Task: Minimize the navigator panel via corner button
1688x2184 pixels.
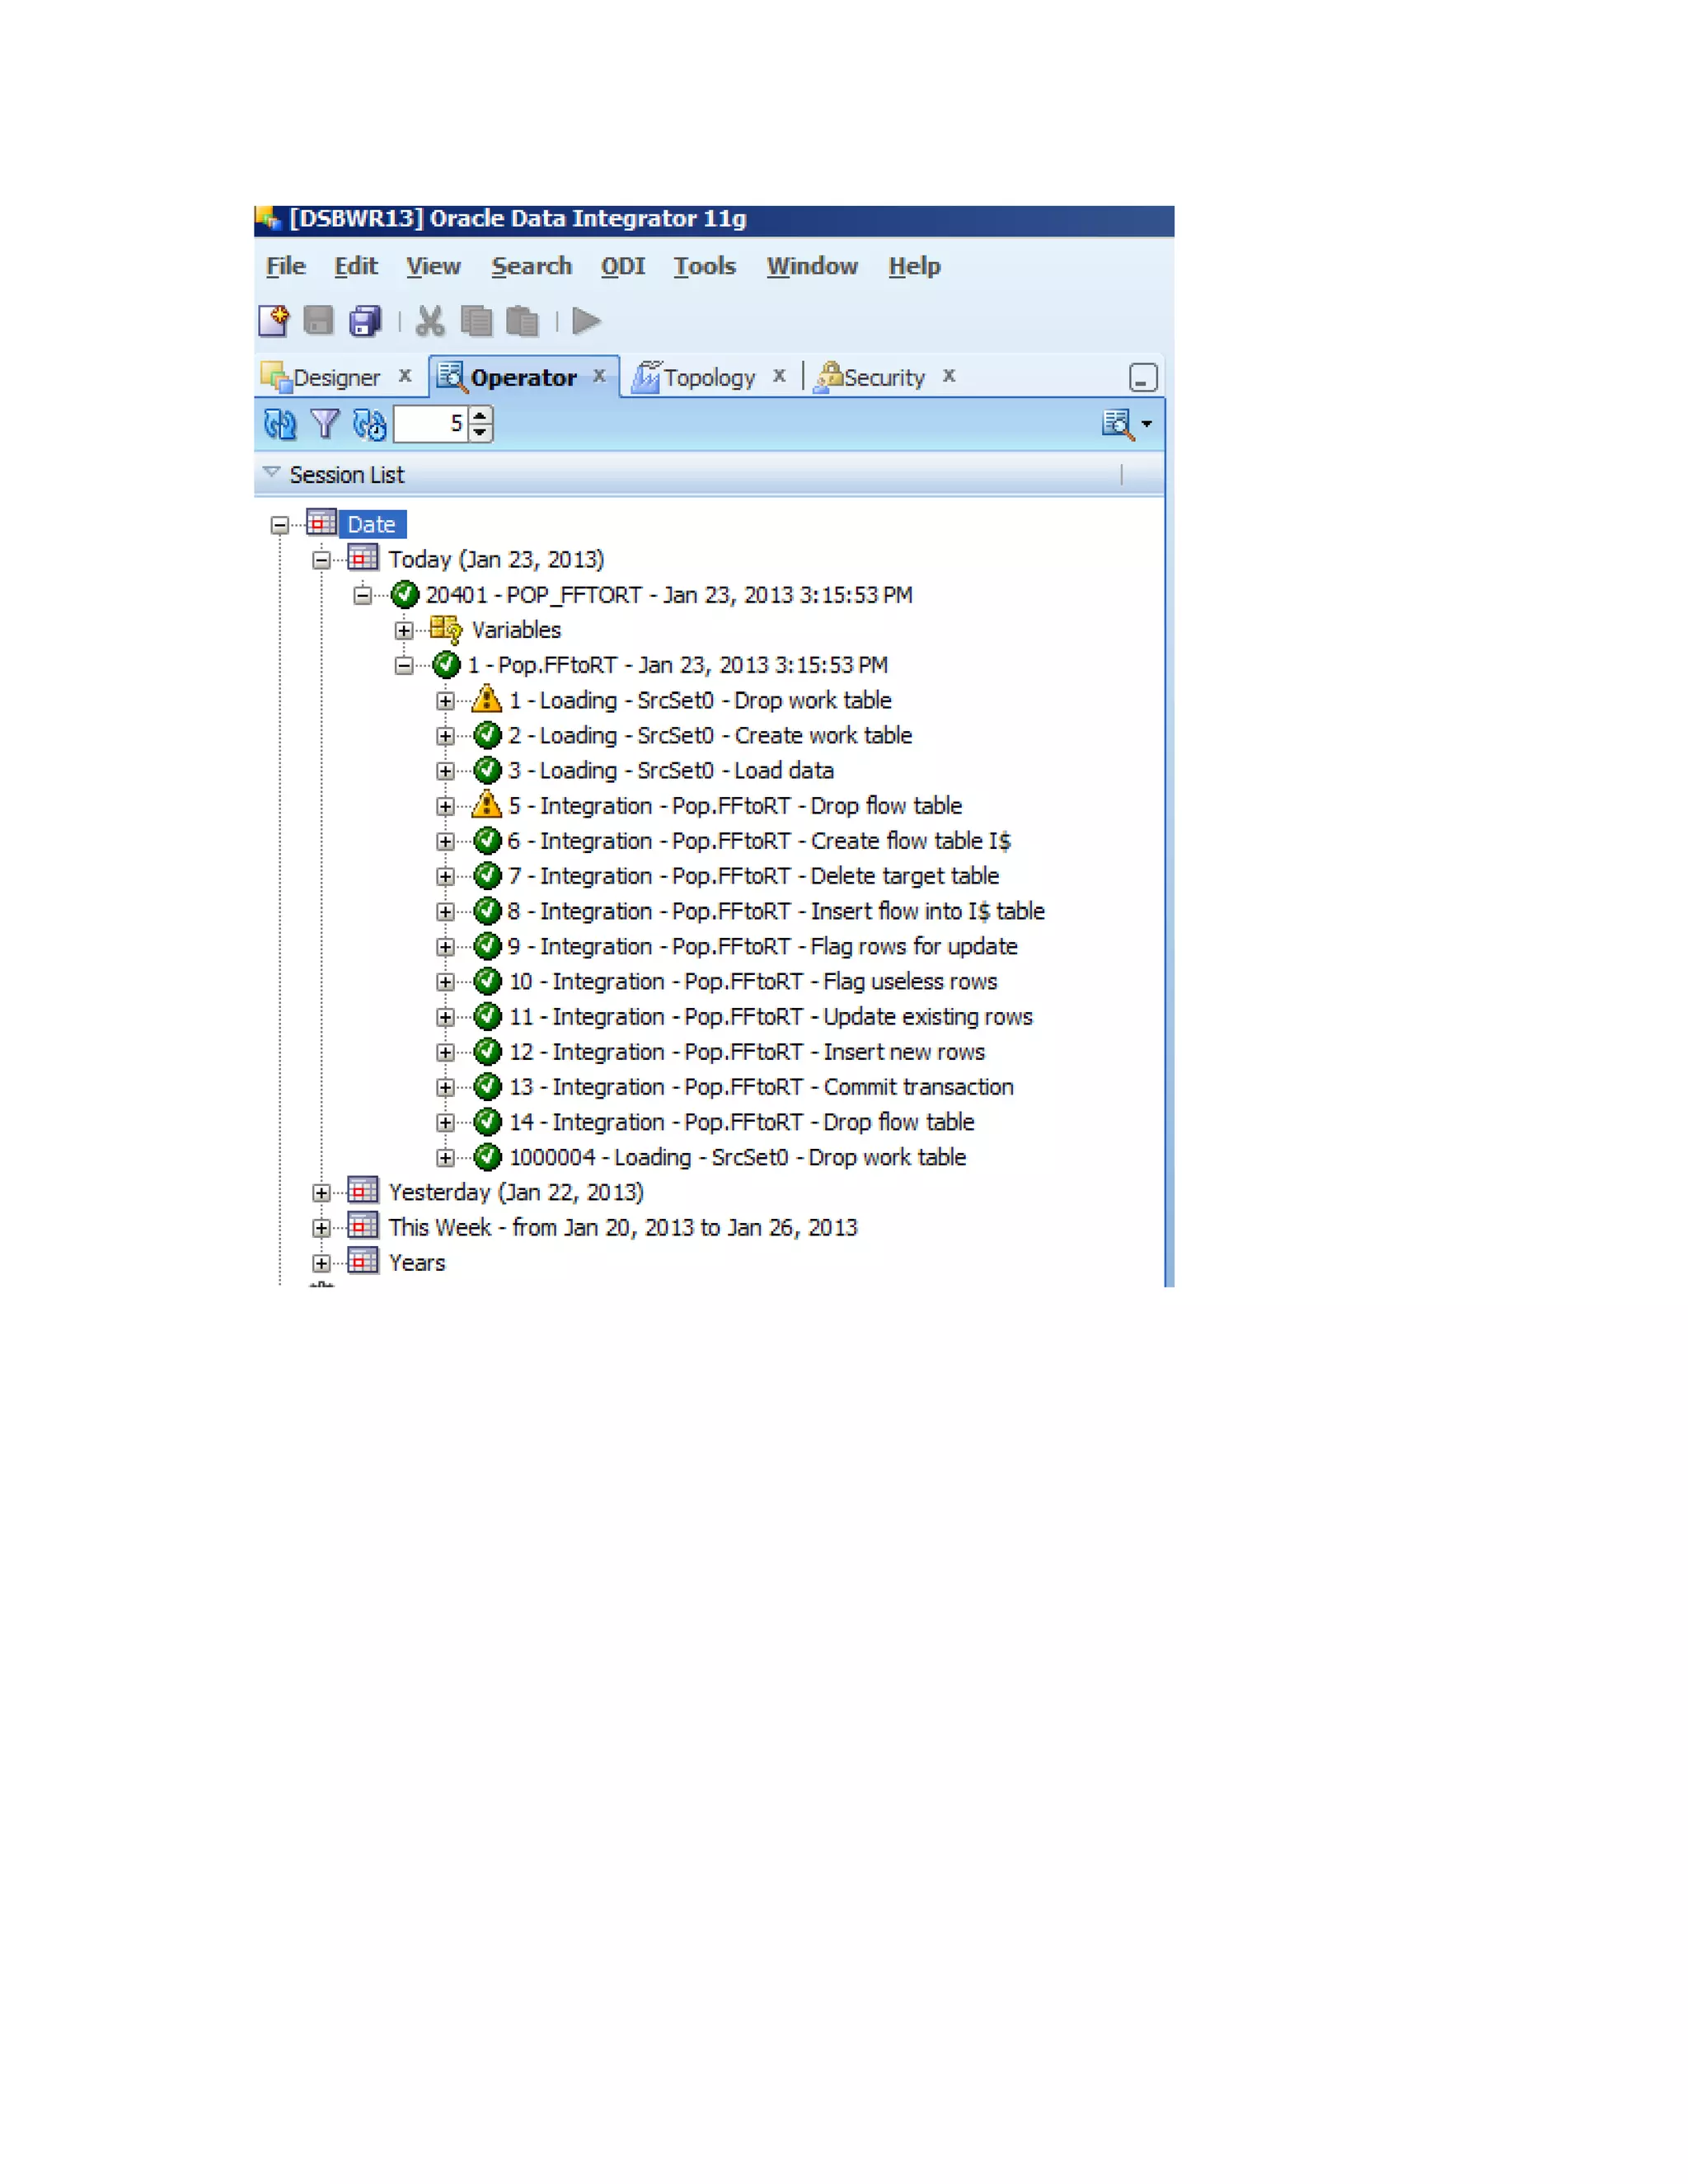Action: [x=1143, y=377]
